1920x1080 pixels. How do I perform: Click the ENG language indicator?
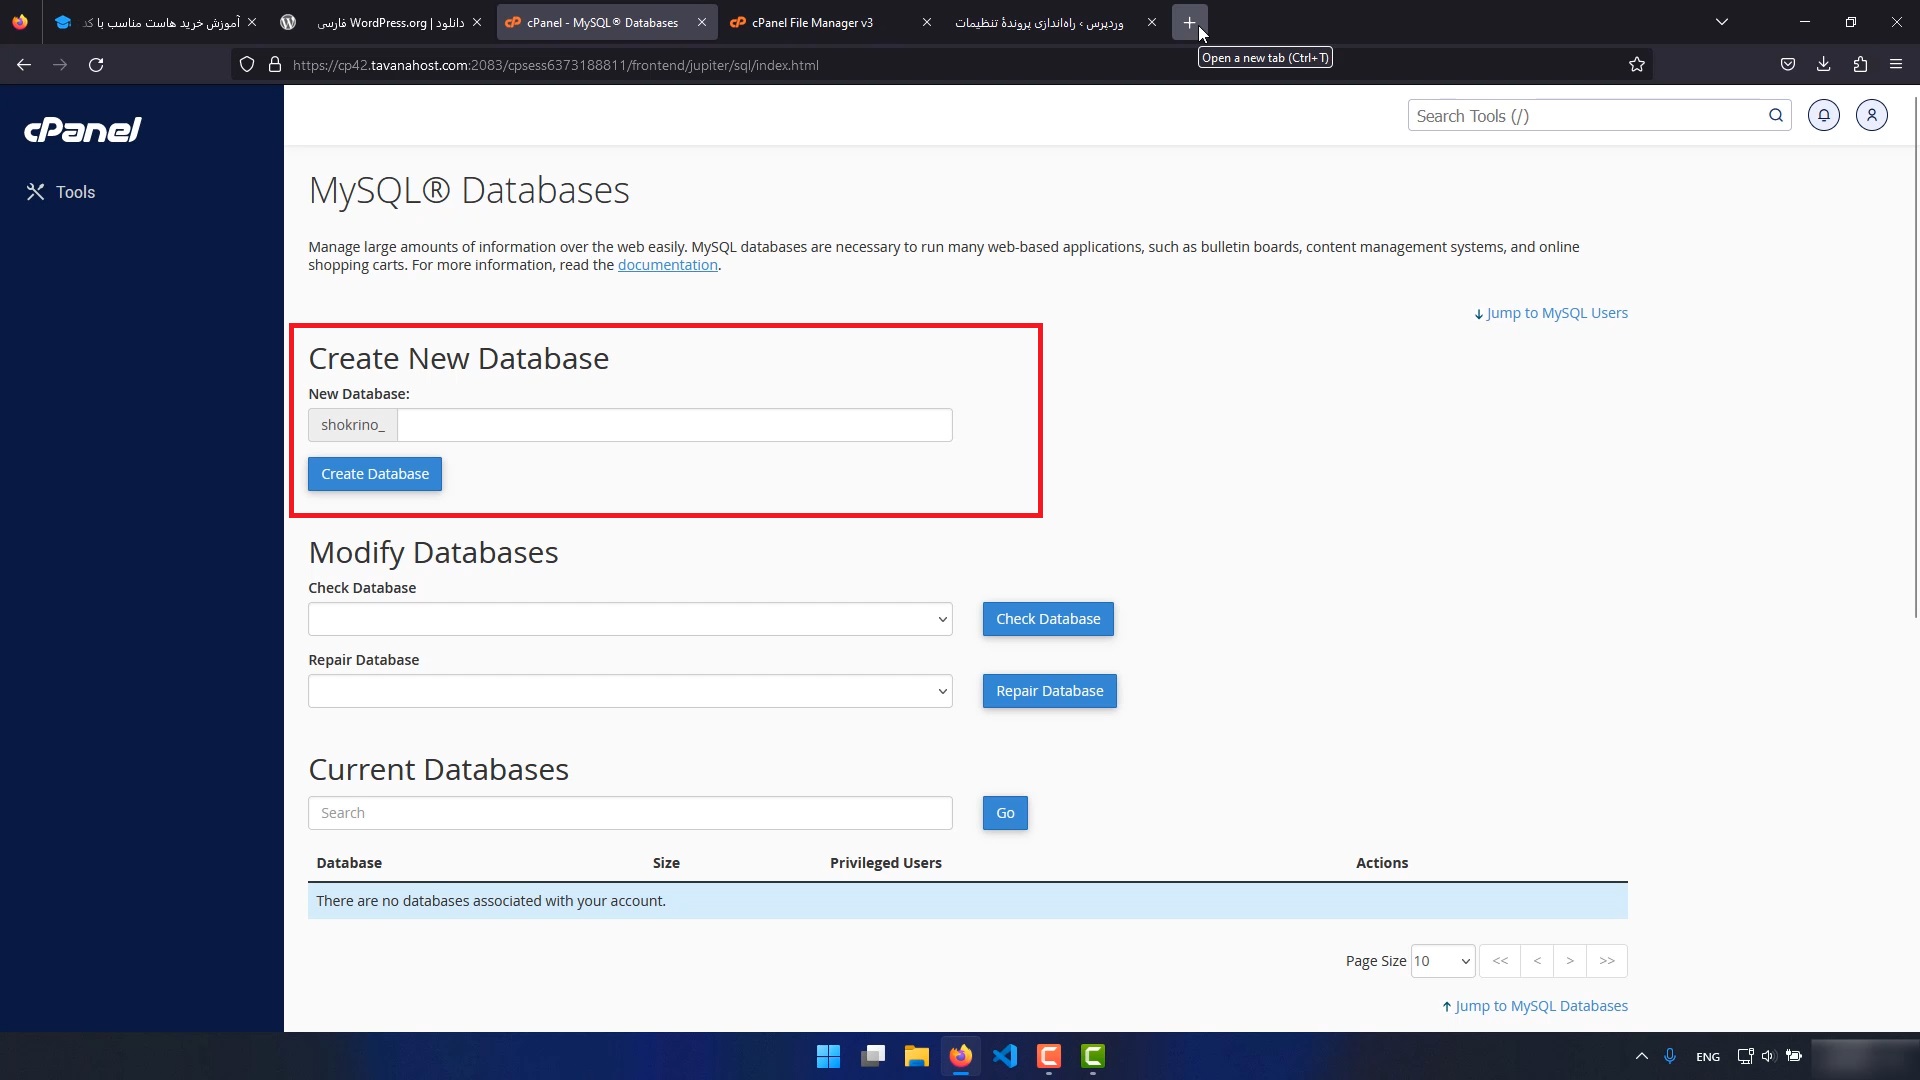pos(1708,1057)
